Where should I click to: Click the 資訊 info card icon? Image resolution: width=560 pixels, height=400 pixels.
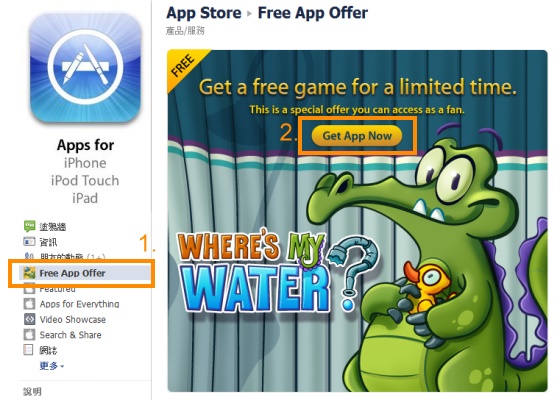(29, 242)
